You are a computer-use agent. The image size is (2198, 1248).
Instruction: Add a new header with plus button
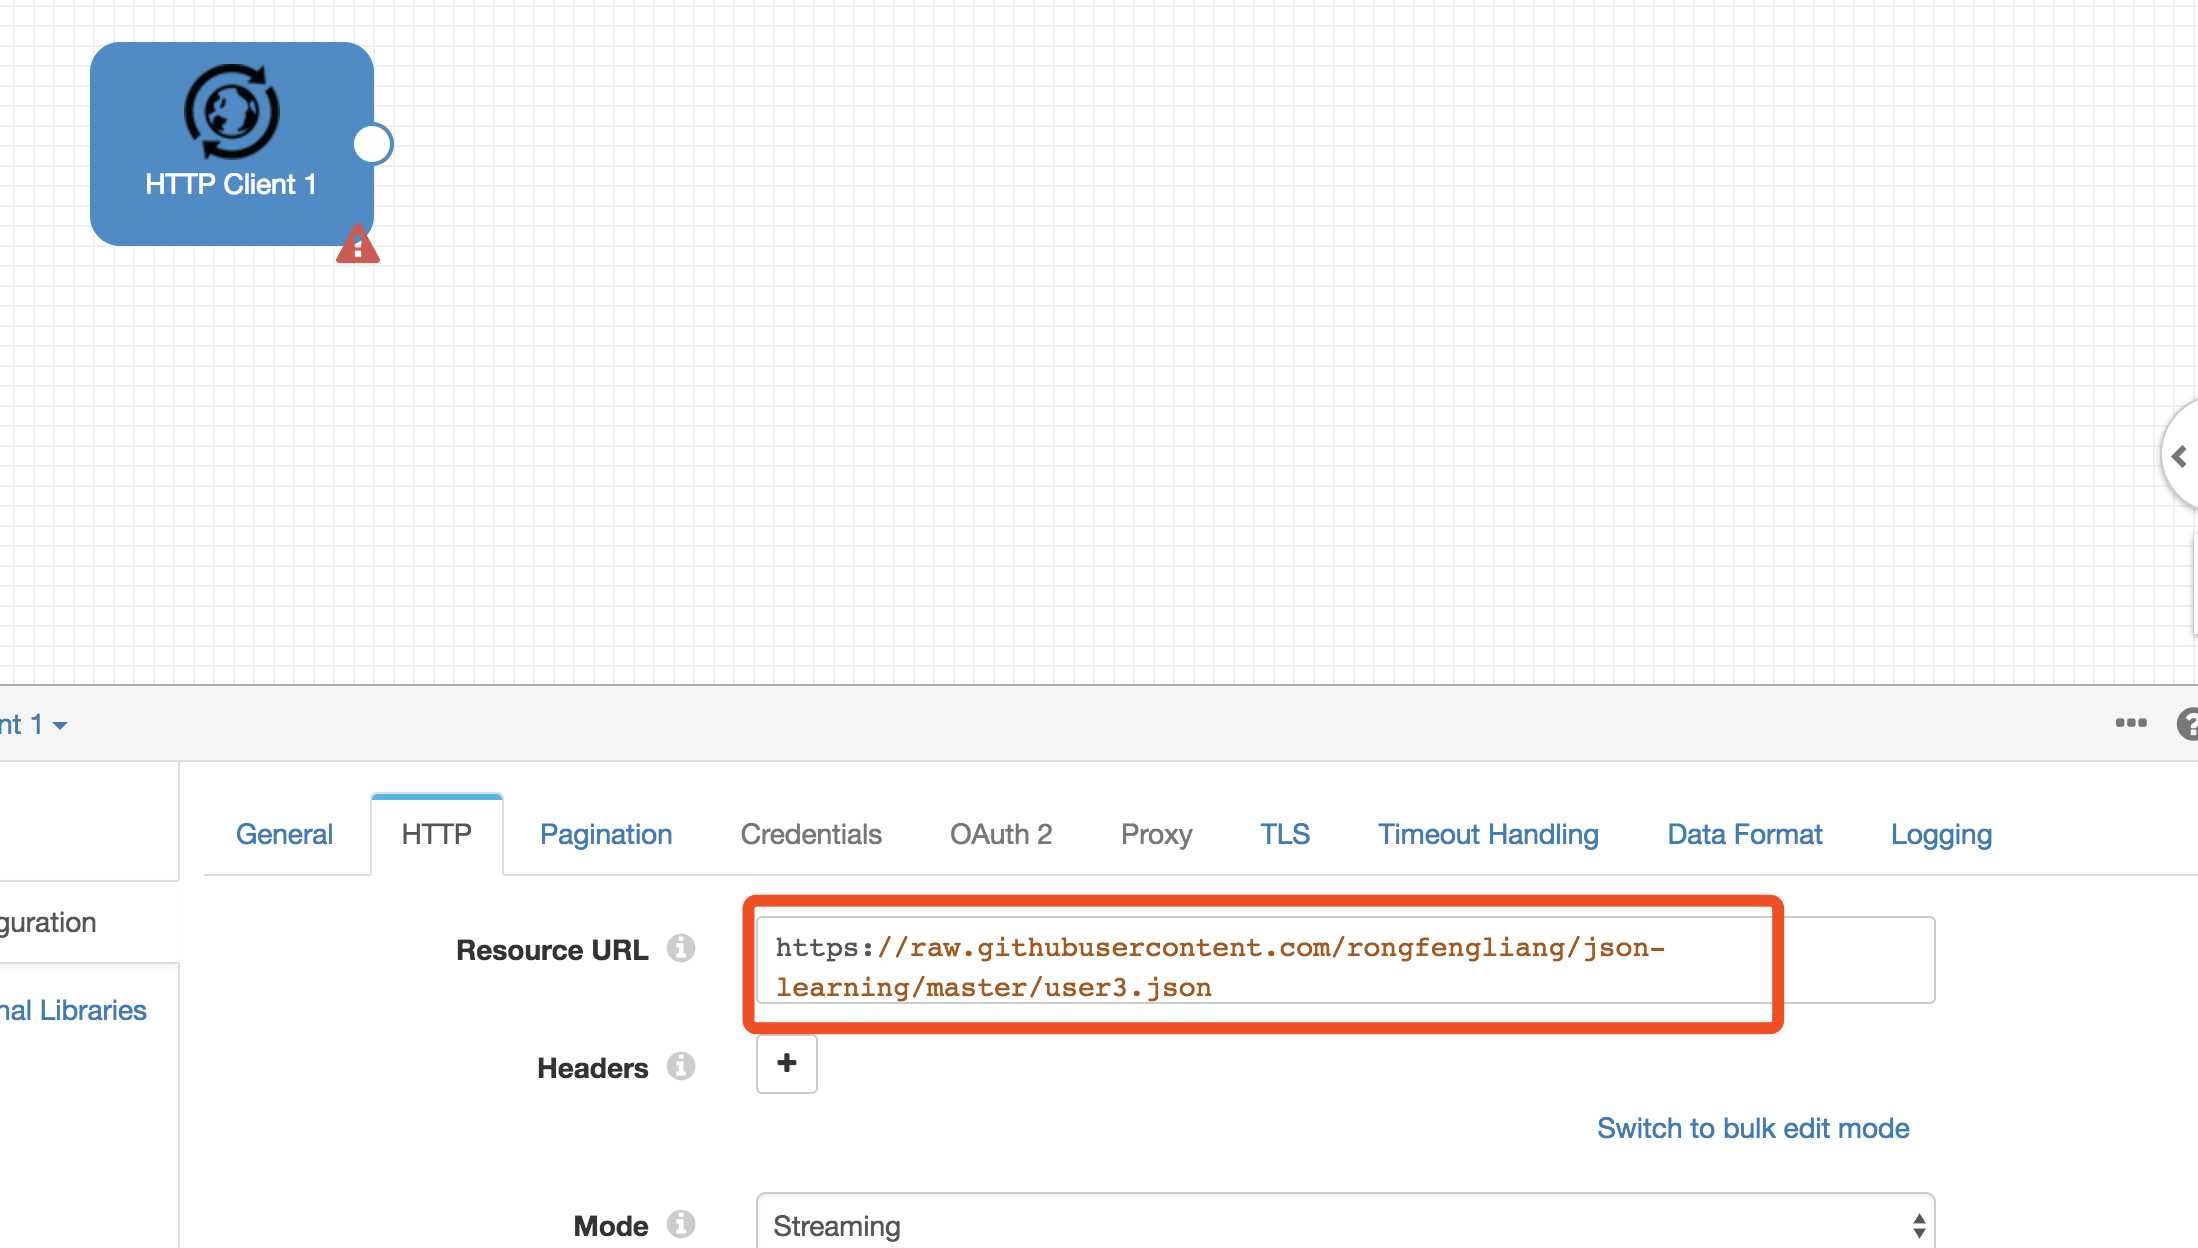click(x=787, y=1063)
